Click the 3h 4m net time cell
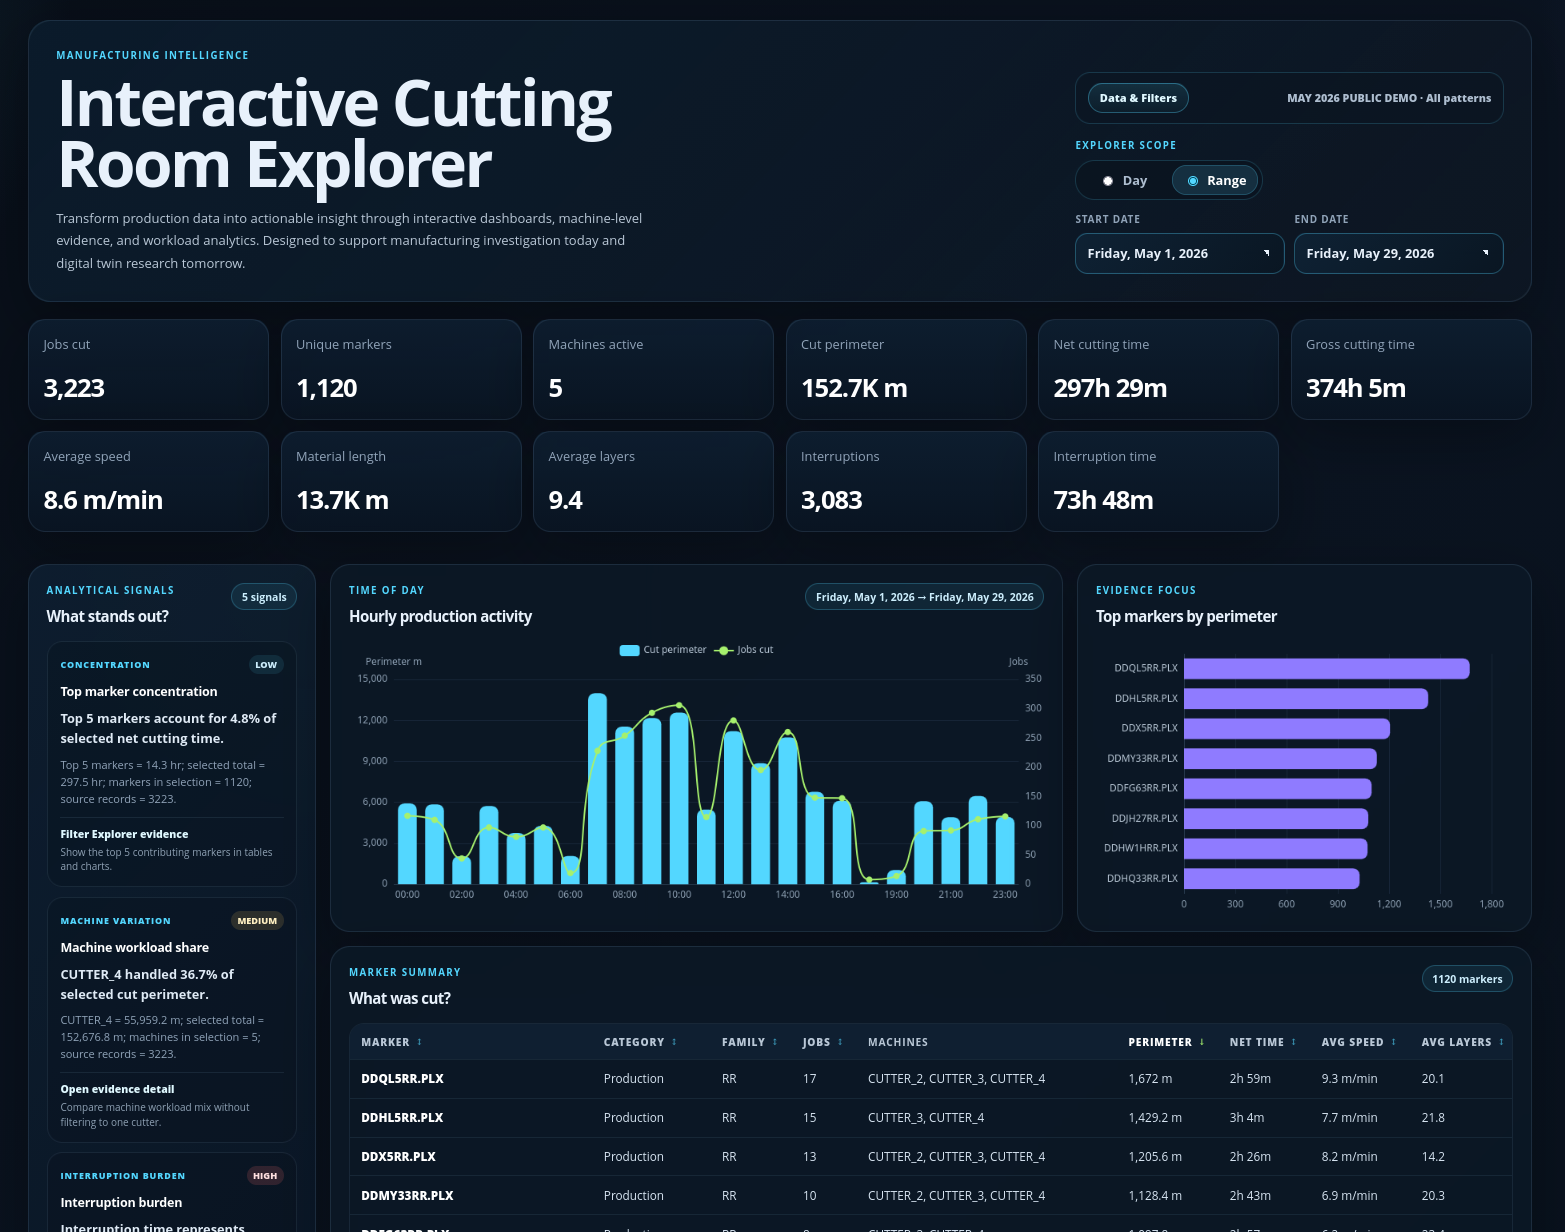This screenshot has width=1565, height=1232. (x=1247, y=1118)
